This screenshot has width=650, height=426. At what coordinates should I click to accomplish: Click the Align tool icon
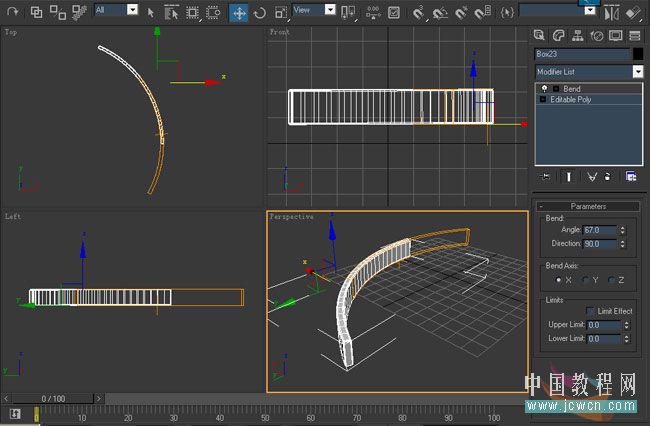[633, 12]
